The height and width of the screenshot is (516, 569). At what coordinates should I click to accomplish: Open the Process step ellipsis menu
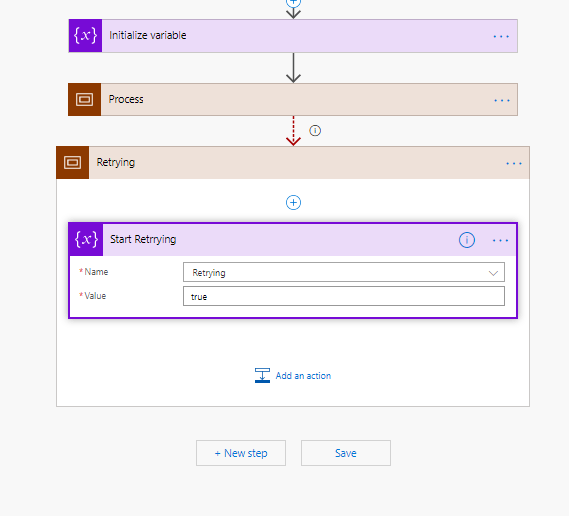tap(502, 100)
